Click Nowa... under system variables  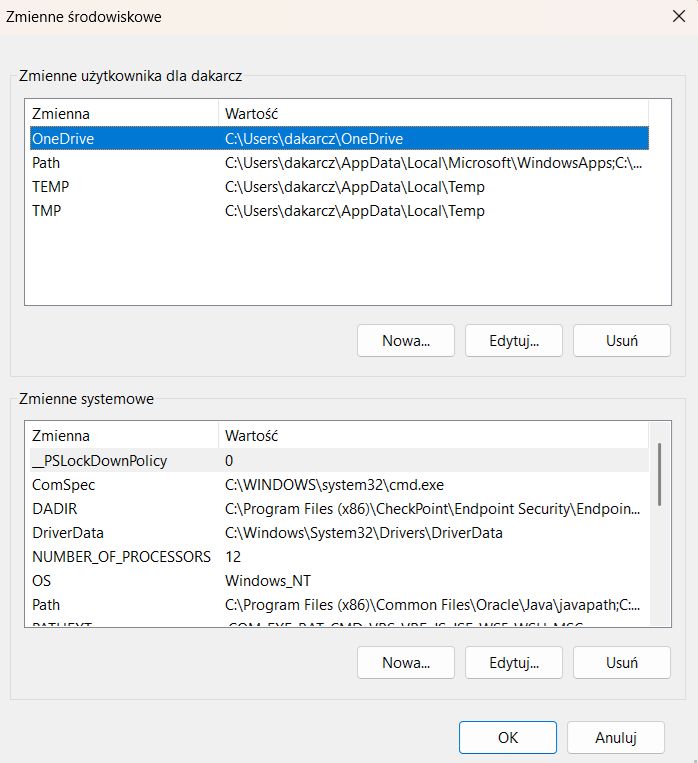(406, 663)
